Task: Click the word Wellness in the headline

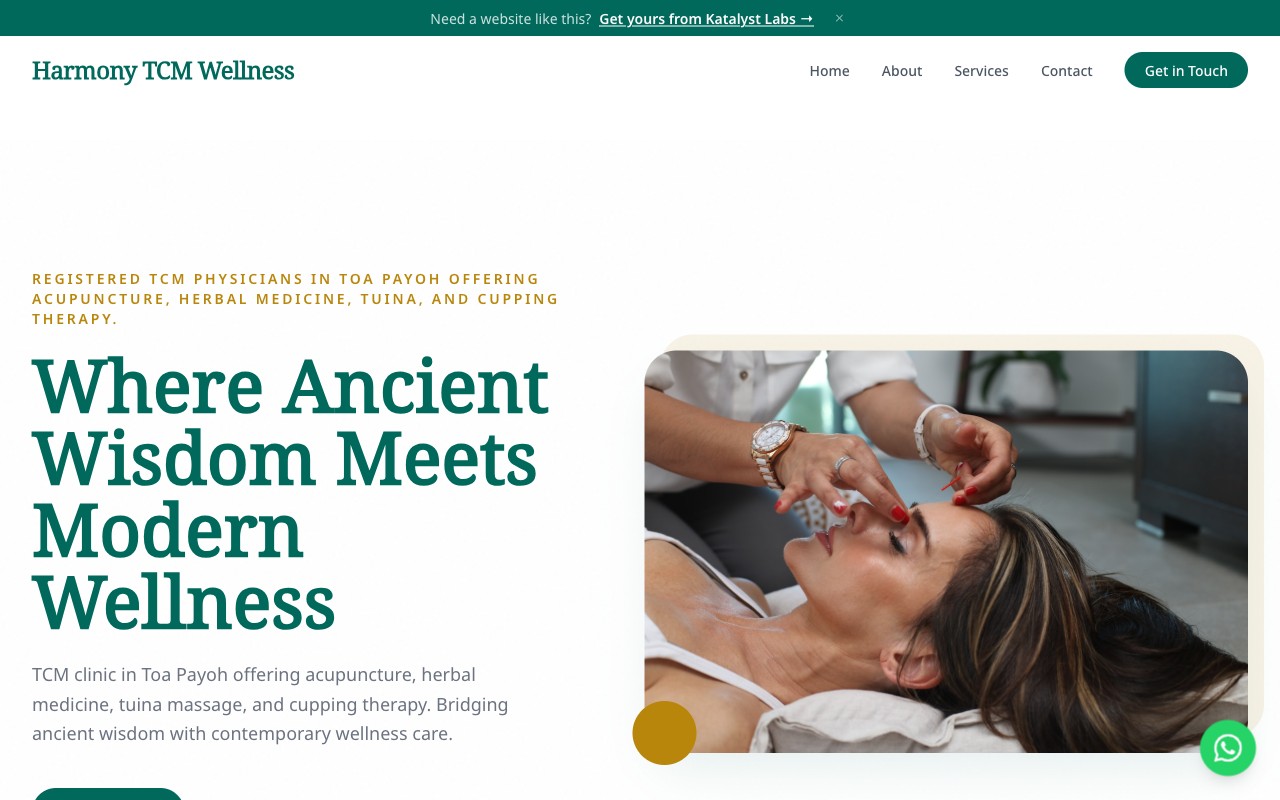Action: pos(183,604)
